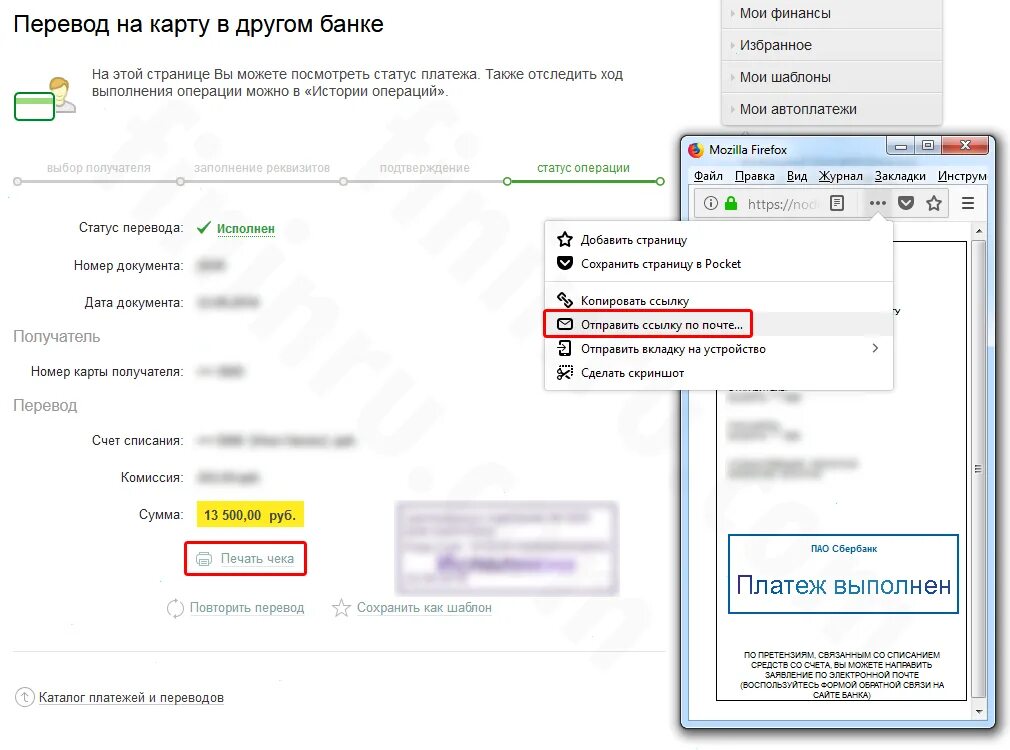Click Pocket icon next to Сохранить страницу
The width and height of the screenshot is (1010, 750).
click(x=565, y=263)
